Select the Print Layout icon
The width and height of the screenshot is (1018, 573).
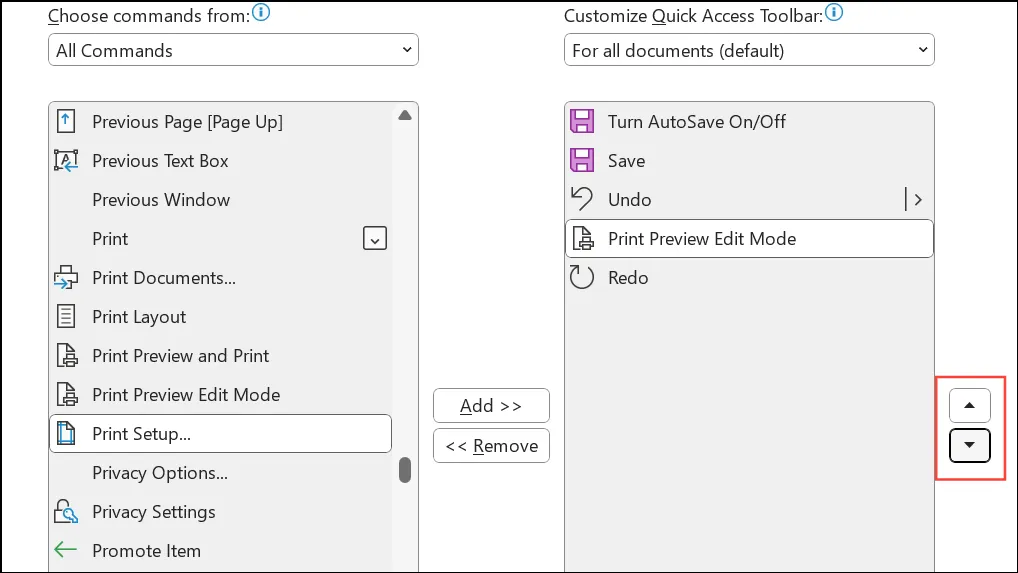click(x=66, y=316)
